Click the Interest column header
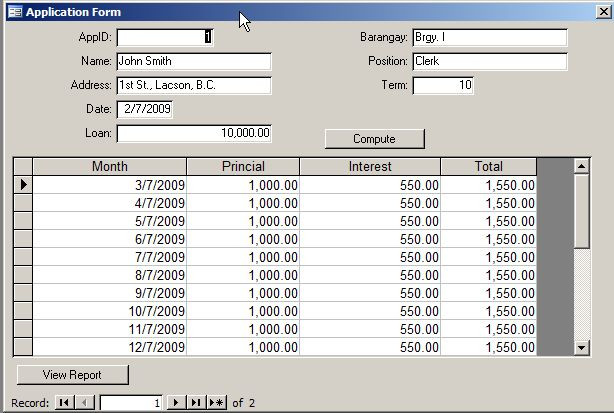This screenshot has height=413, width=614. point(370,167)
